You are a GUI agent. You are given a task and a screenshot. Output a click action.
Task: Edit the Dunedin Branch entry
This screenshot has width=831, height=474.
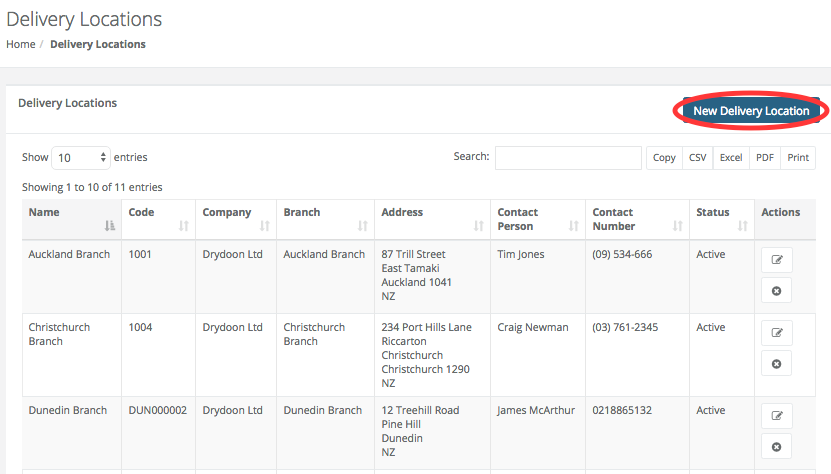point(776,415)
